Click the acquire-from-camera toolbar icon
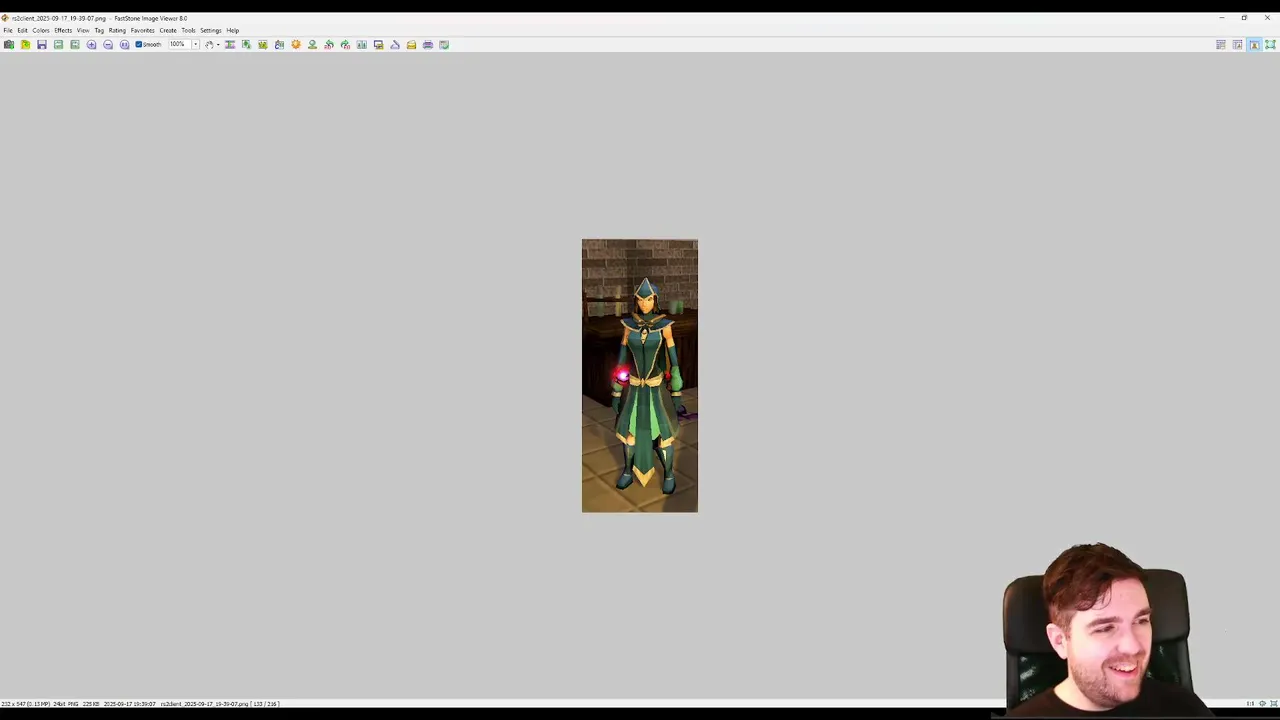The width and height of the screenshot is (1280, 720). [x=9, y=44]
